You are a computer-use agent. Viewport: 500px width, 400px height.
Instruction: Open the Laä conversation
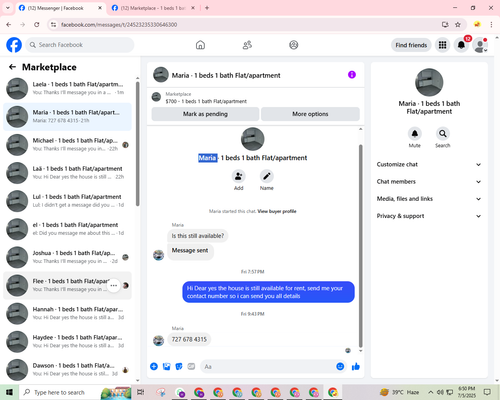pos(68,173)
